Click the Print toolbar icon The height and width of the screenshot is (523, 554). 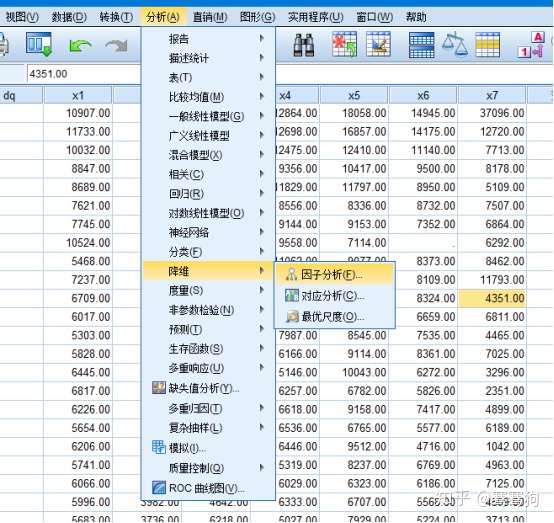click(4, 45)
